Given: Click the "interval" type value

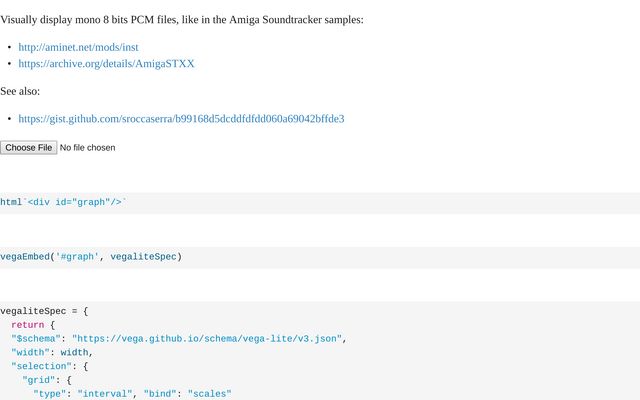Looking at the screenshot, I should click(x=105, y=394).
